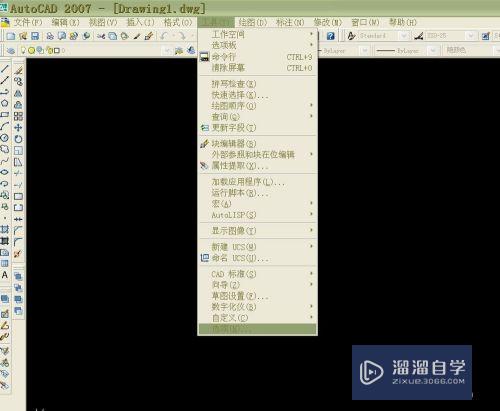This screenshot has width=500, height=411.
Task: Expand the 查询(Q) submenu
Action: [x=257, y=117]
